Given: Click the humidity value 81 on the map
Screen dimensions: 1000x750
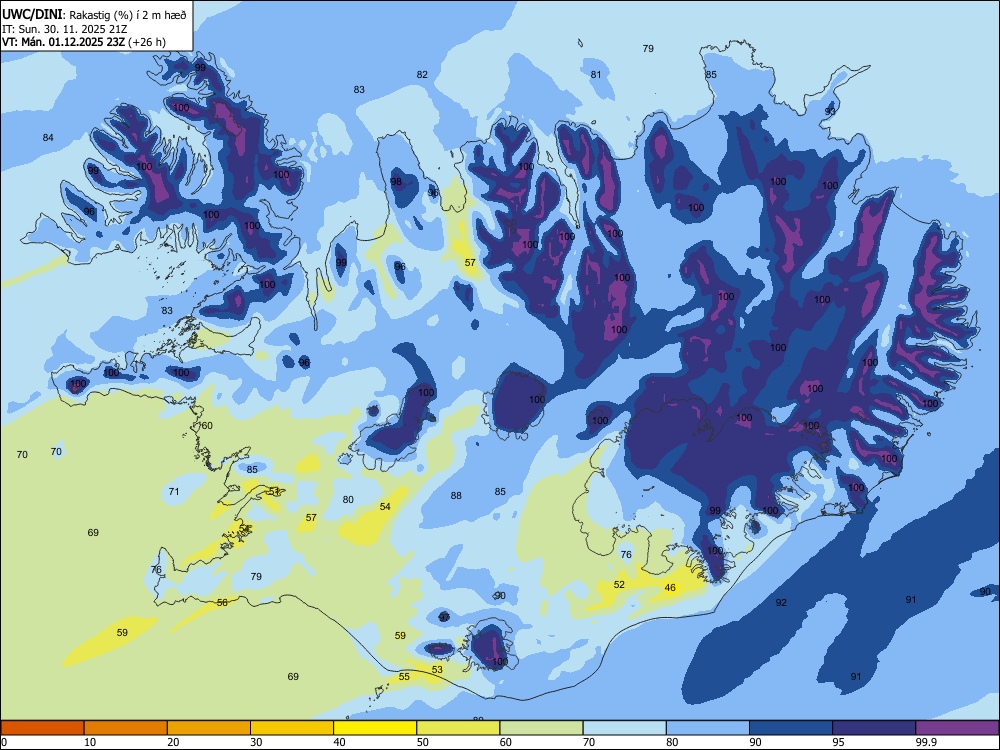Looking at the screenshot, I should (596, 74).
